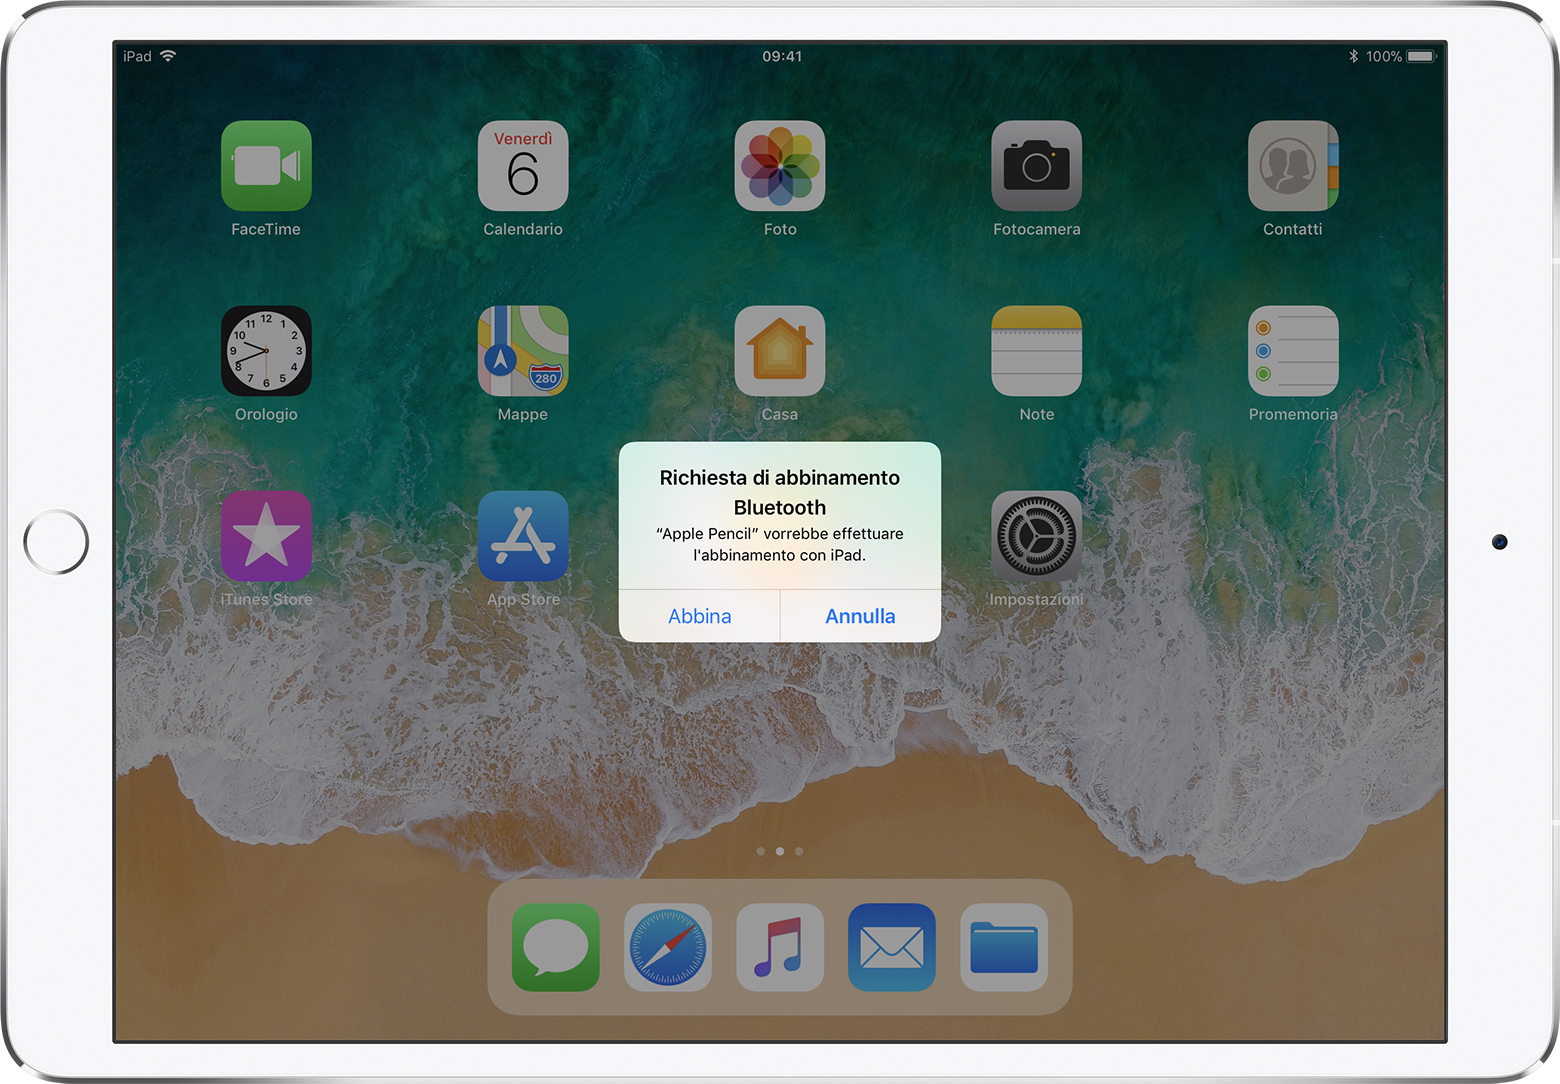Open the Fotocamera app
Viewport: 1560px width, 1084px height.
point(1036,166)
